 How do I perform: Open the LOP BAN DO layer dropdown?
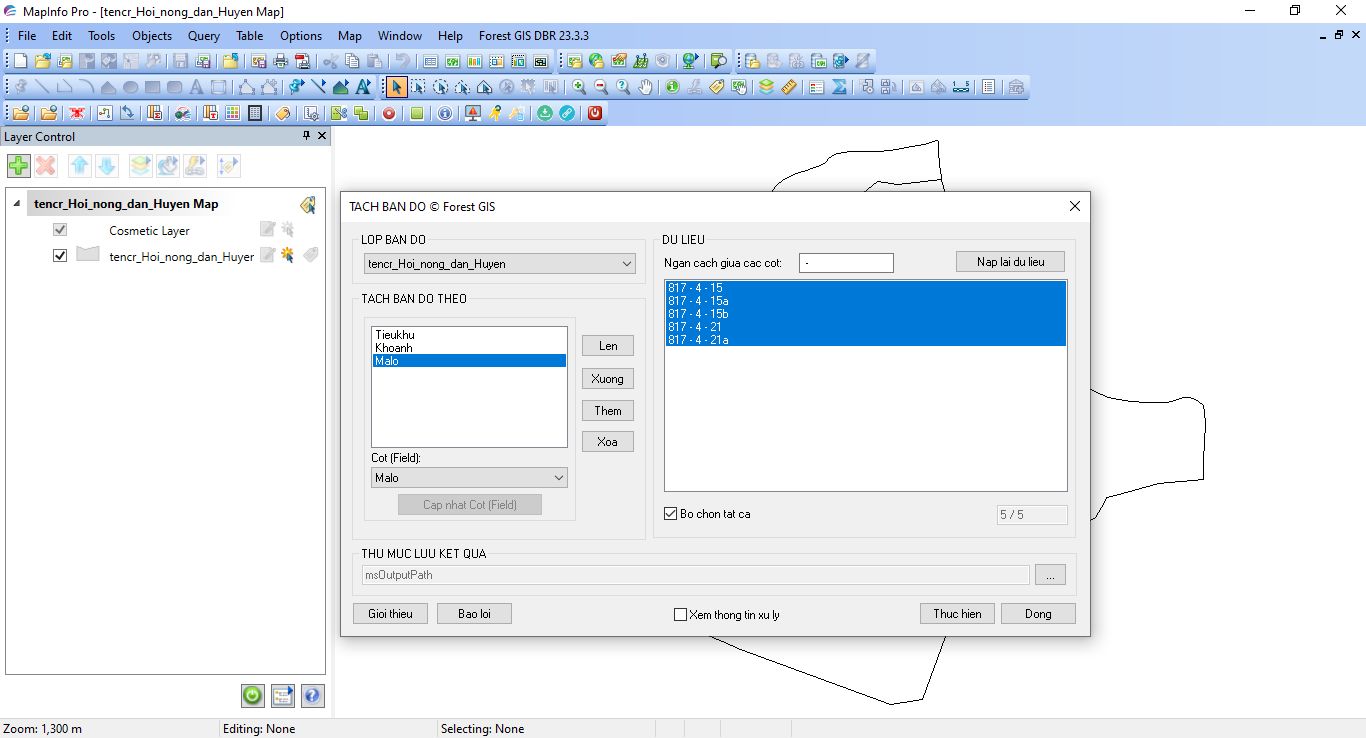627,264
